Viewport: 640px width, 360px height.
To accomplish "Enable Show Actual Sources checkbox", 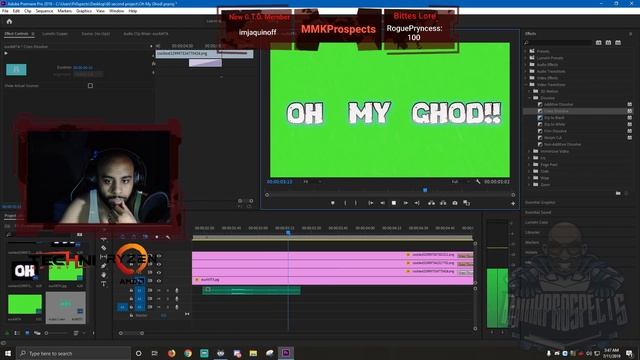I will coord(90,86).
